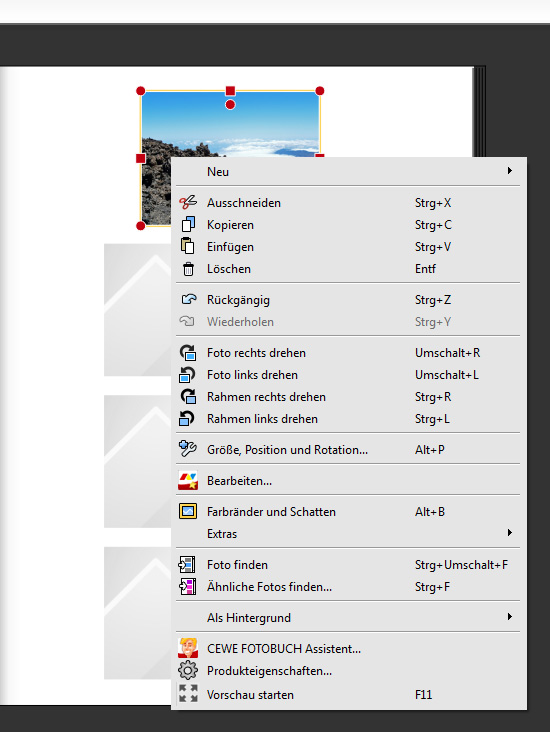Image resolution: width=550 pixels, height=732 pixels.
Task: Open Größe, Position und Rotation dialog
Action: coord(348,450)
